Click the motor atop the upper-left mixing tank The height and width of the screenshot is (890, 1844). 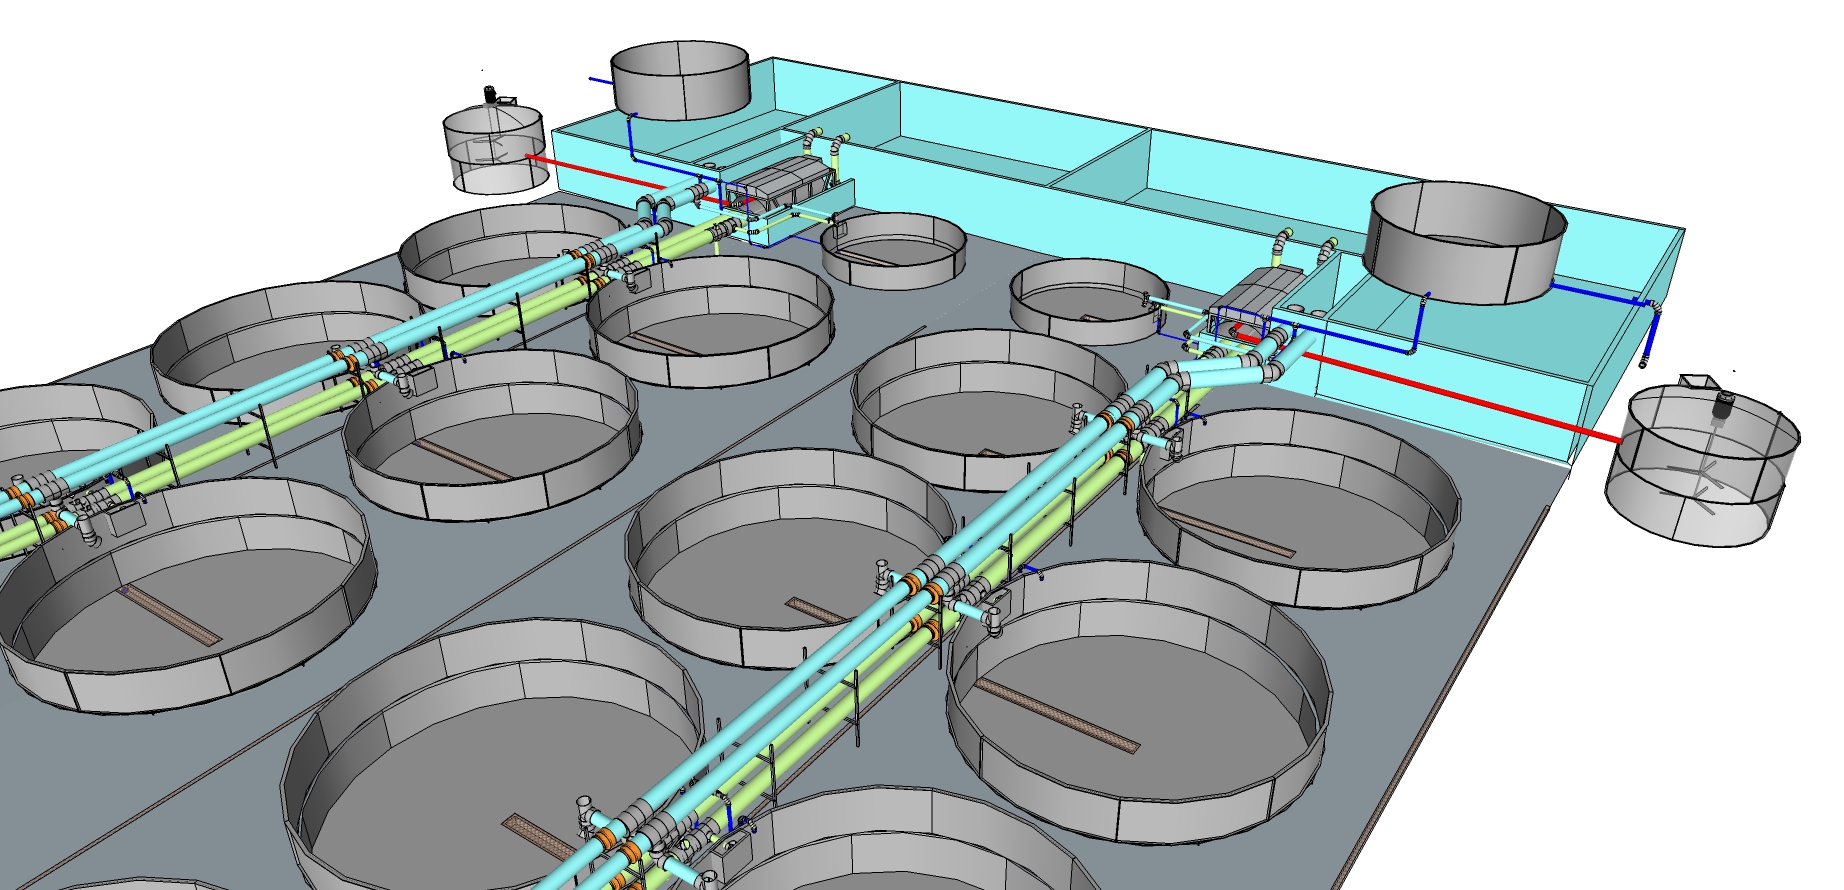490,95
